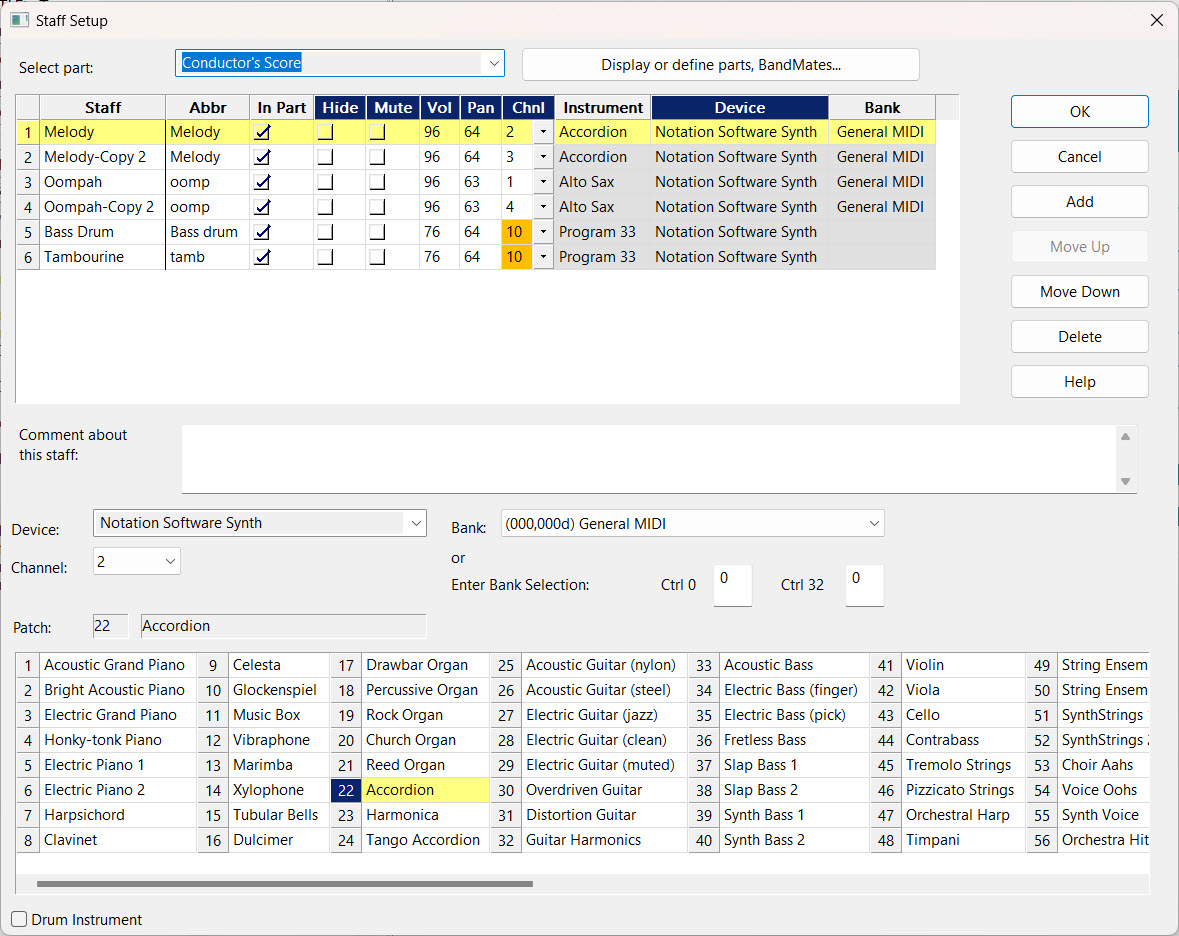
Task: Expand the Bank General MIDI dropdown
Action: click(x=873, y=523)
